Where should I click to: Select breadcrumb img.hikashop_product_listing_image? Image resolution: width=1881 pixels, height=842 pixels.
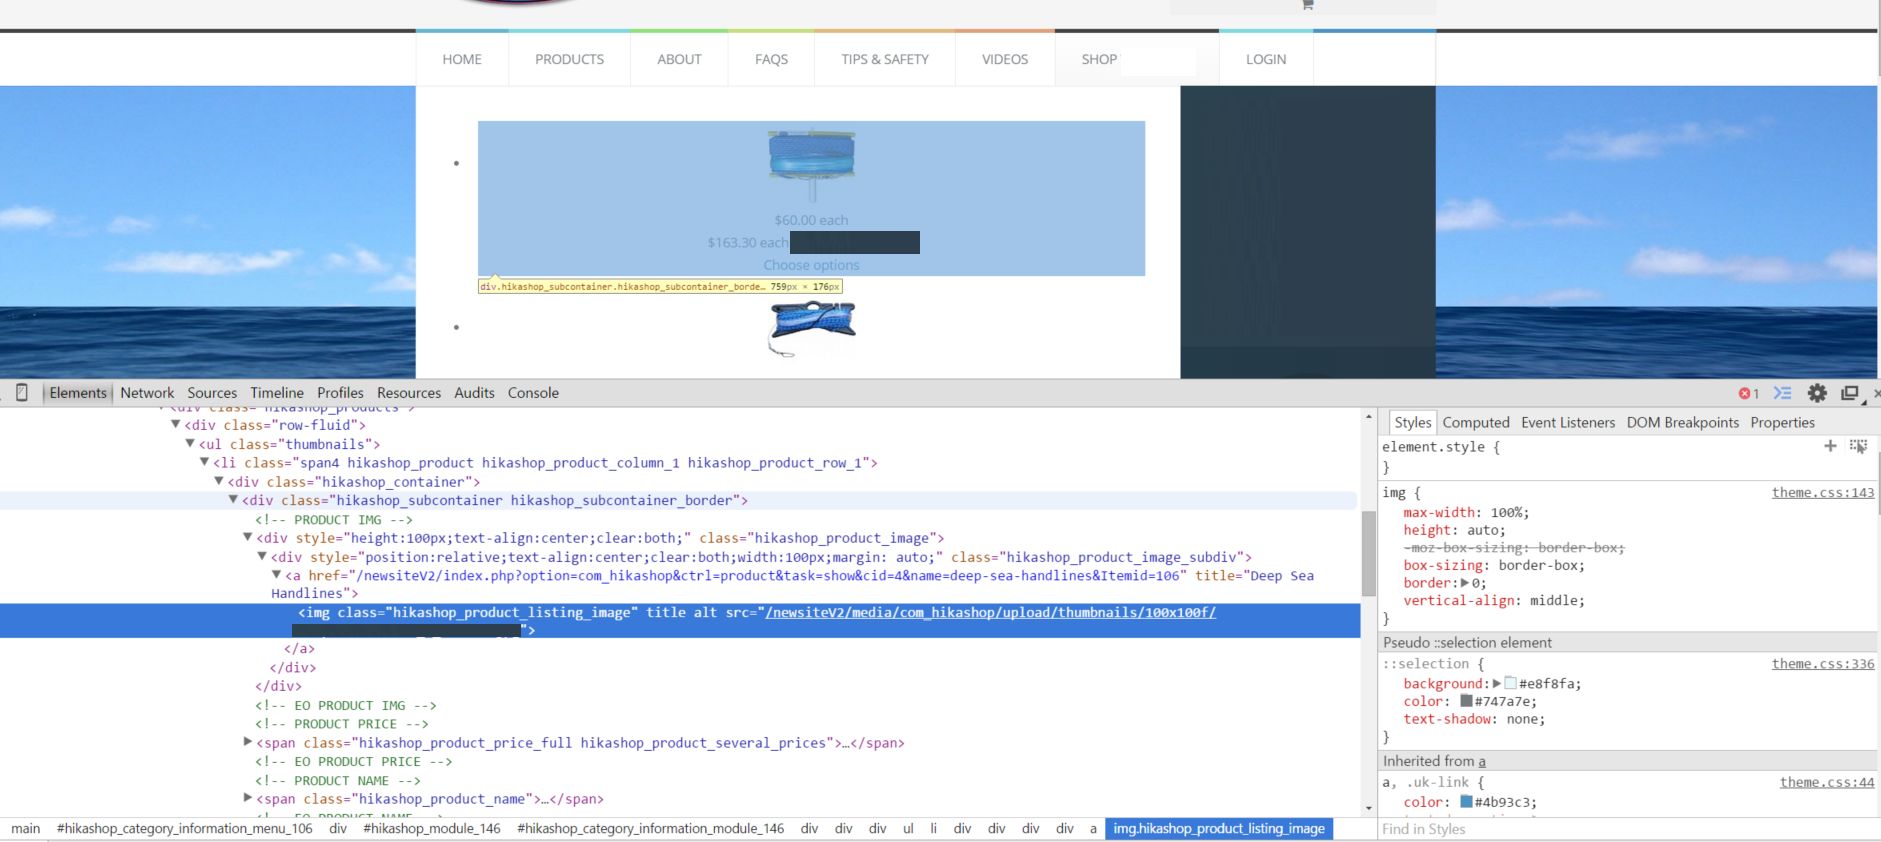[x=1219, y=828]
